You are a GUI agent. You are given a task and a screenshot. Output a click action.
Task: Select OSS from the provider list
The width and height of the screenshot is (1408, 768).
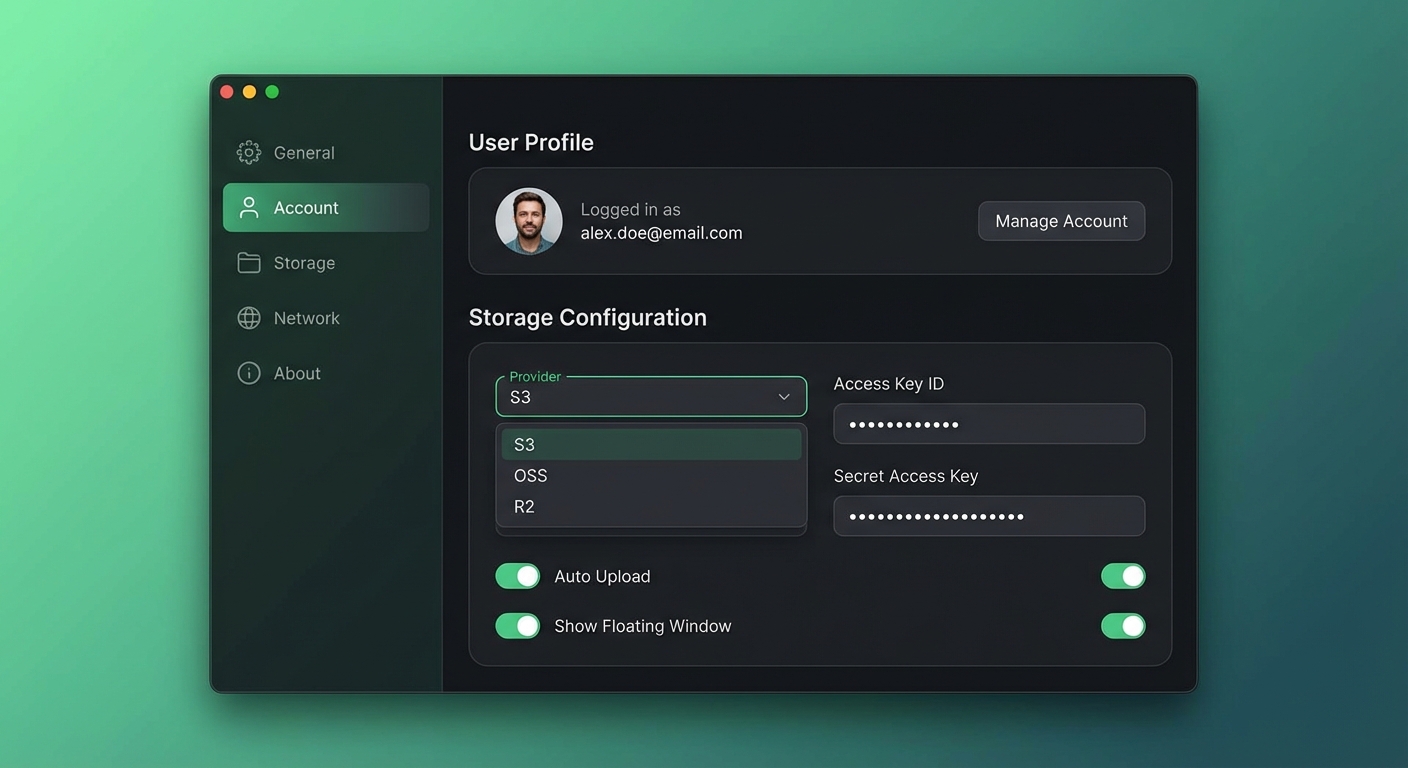pyautogui.click(x=530, y=475)
